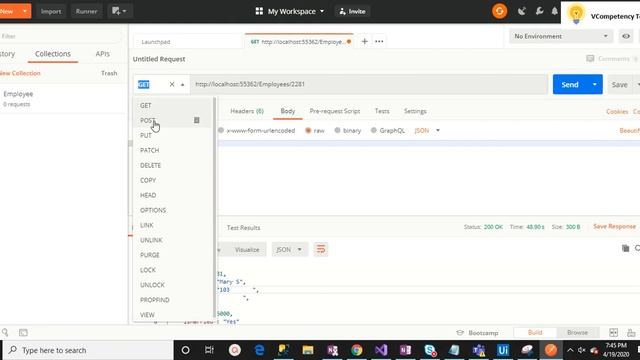Clear the method field with X icon
640x360 pixels.
pyautogui.click(x=172, y=84)
